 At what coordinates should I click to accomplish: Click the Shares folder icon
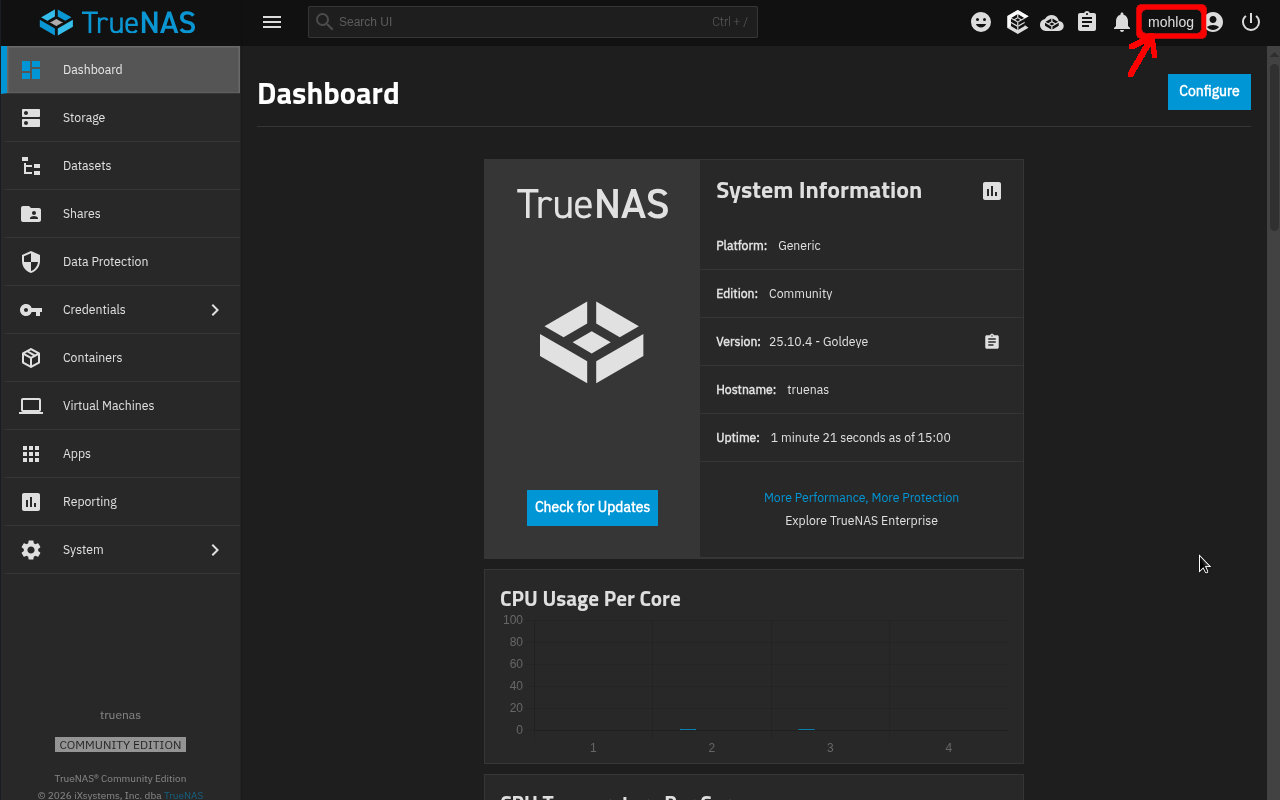tap(31, 214)
